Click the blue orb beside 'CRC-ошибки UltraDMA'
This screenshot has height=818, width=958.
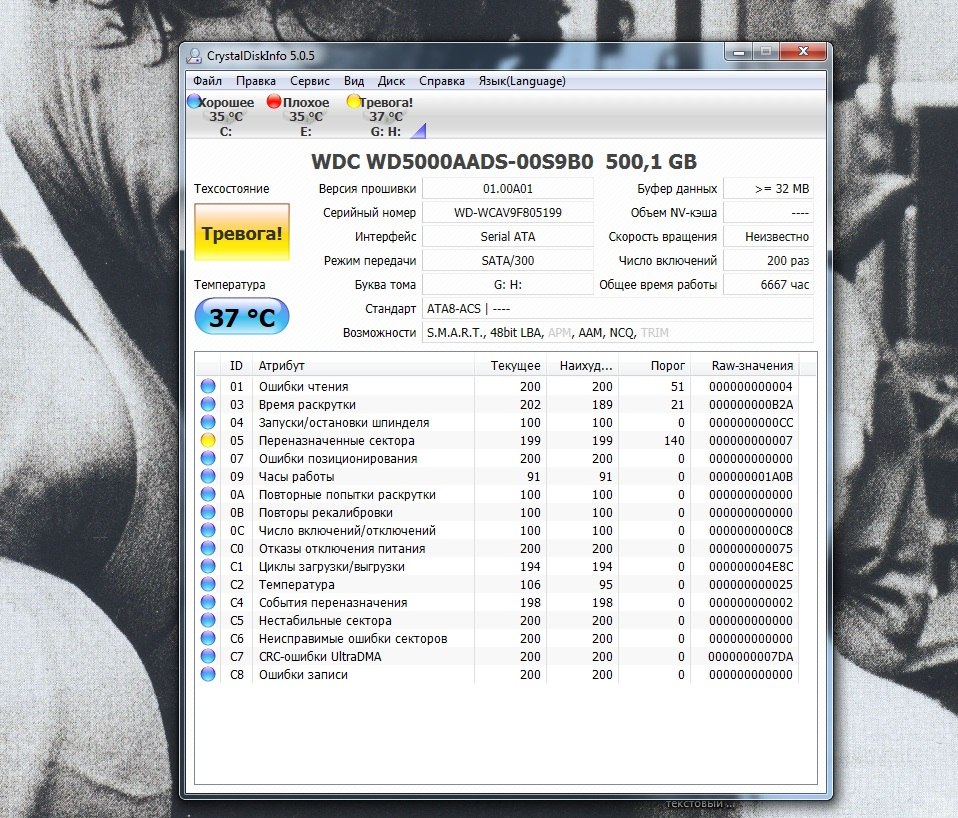(x=208, y=657)
